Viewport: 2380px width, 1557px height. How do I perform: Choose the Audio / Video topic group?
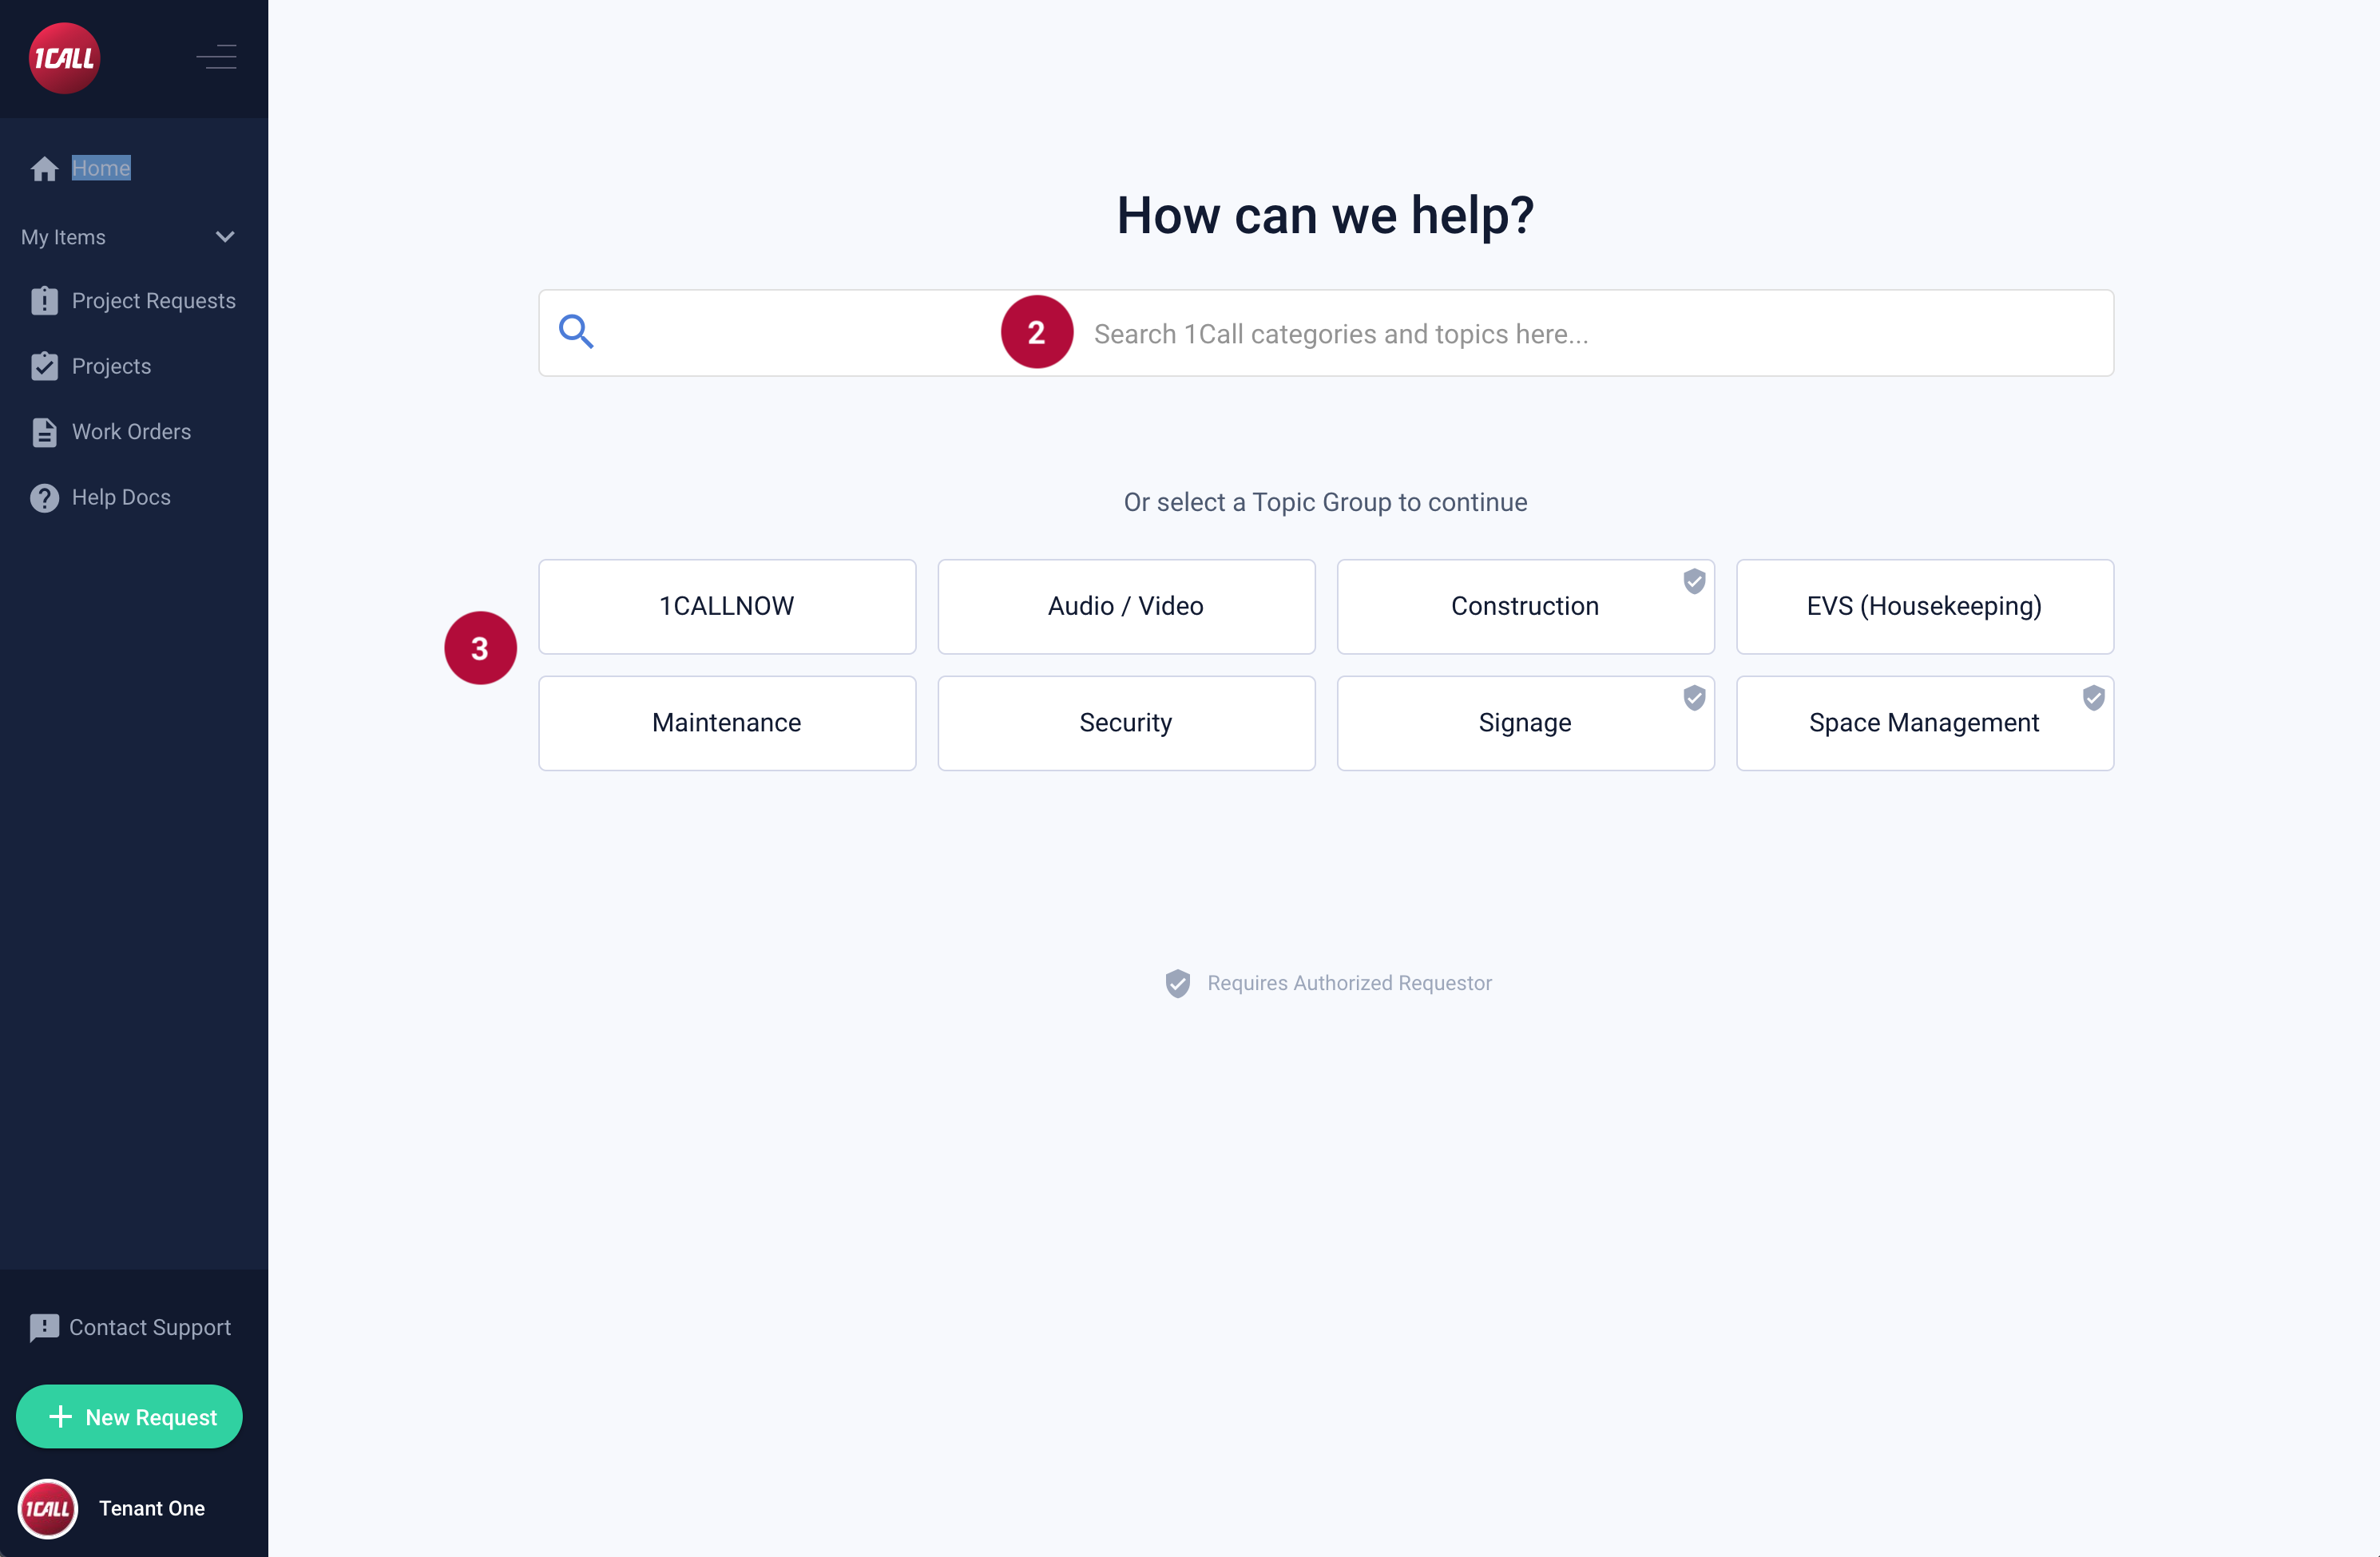1125,606
